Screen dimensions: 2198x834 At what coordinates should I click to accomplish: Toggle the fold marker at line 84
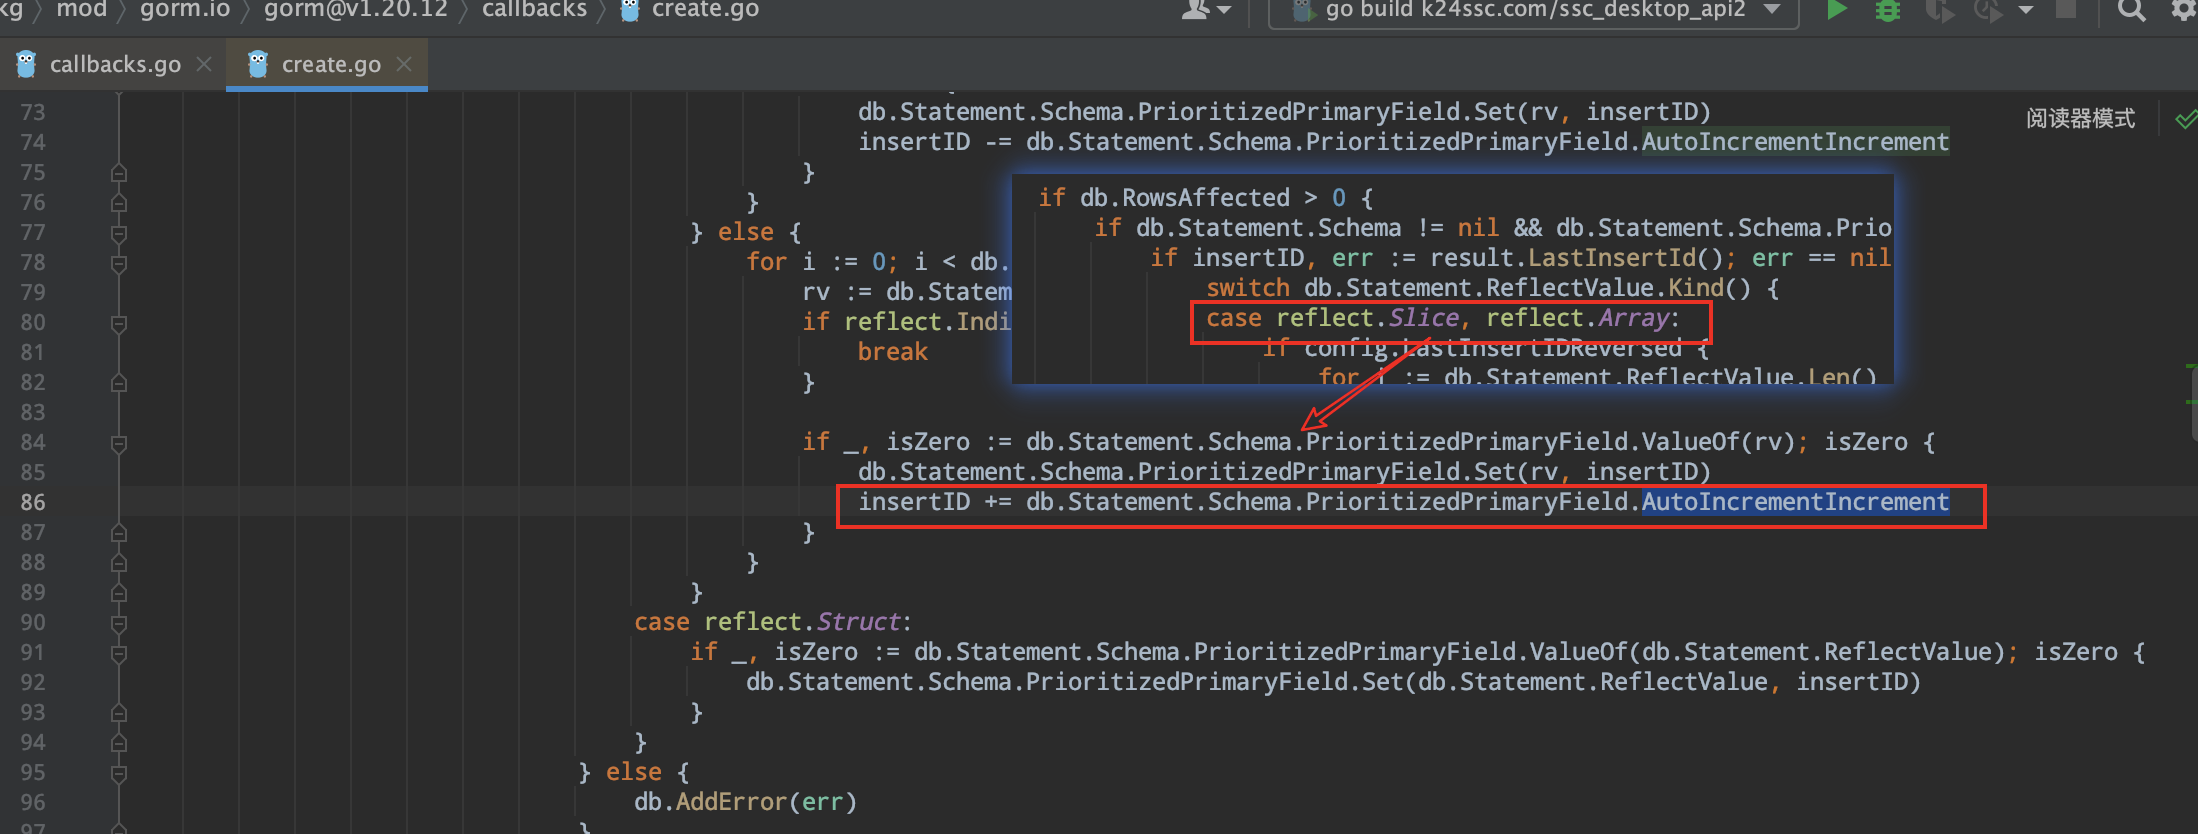pos(119,444)
